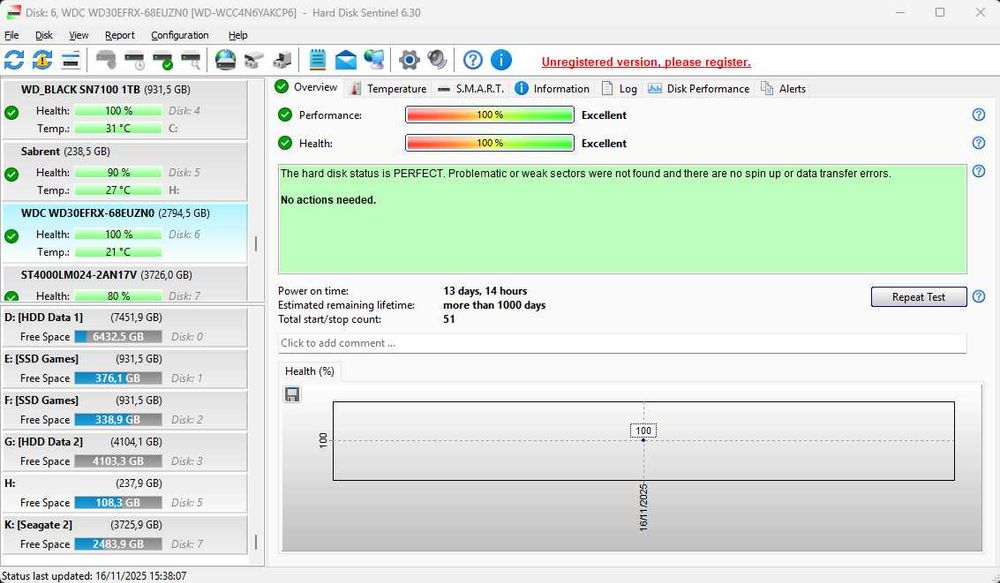Select the F: [SSD Games] partition

click(x=124, y=410)
